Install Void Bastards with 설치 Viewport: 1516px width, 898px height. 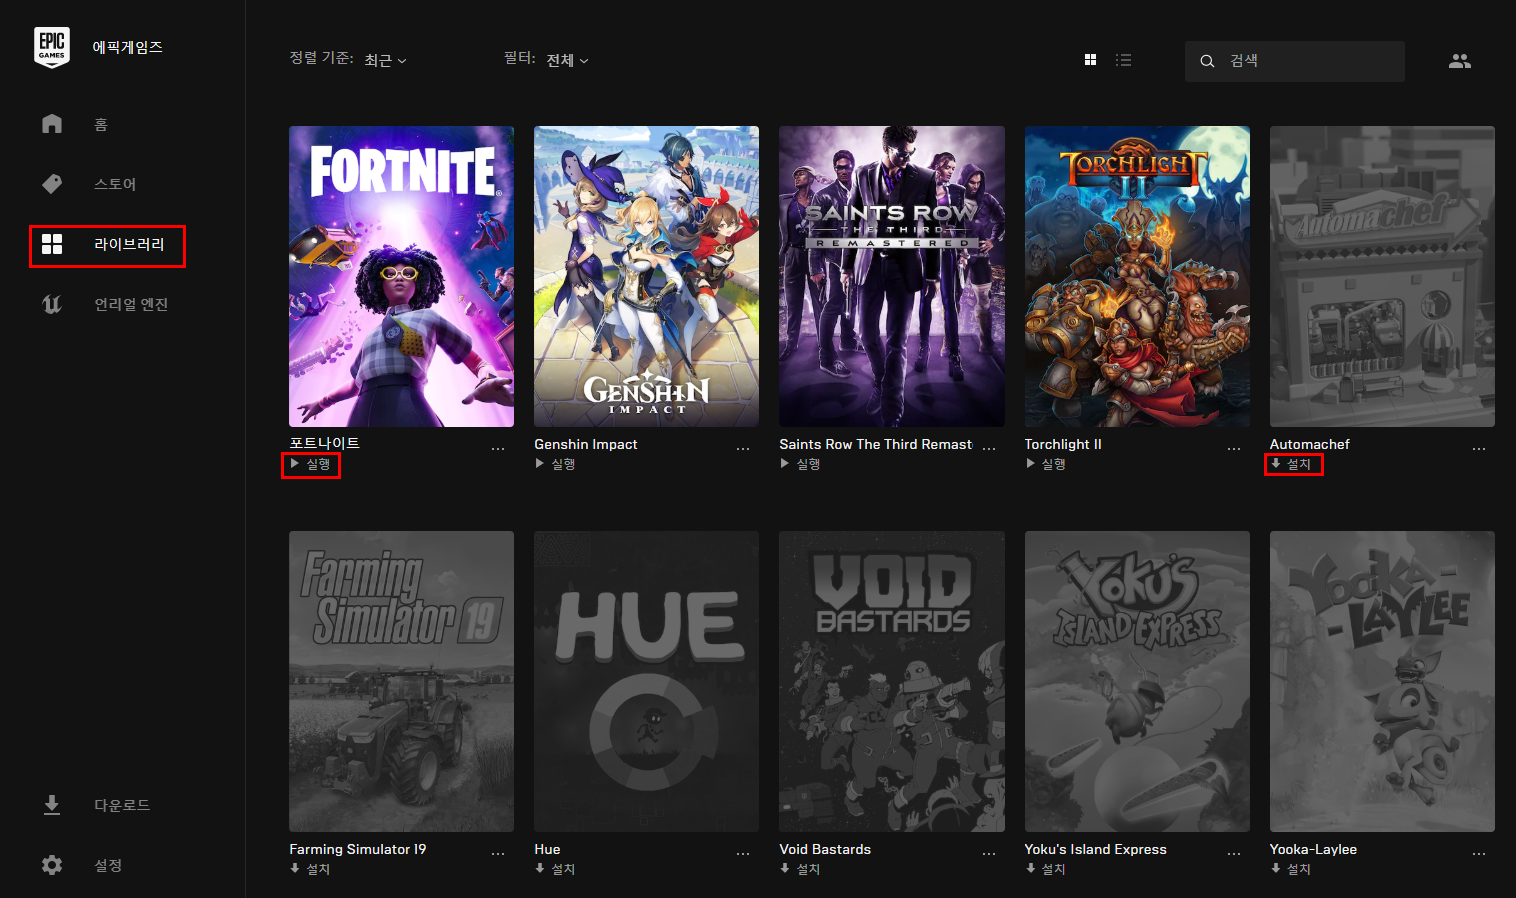[x=800, y=869]
